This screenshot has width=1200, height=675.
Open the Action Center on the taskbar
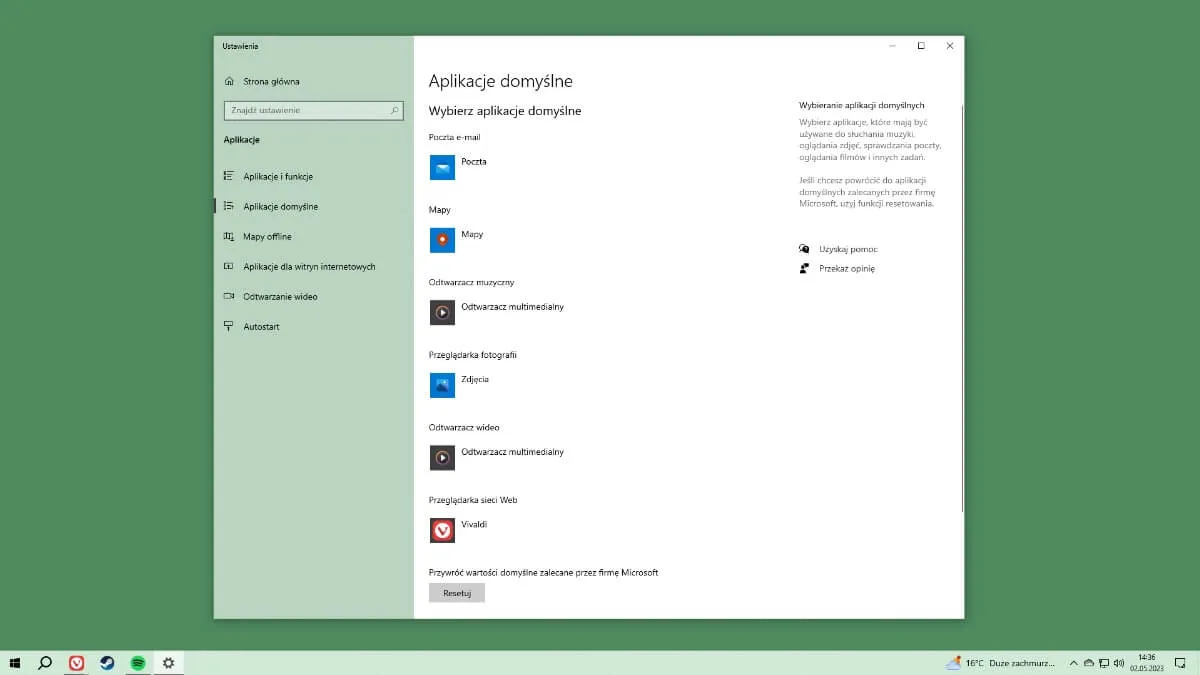[x=1180, y=662]
